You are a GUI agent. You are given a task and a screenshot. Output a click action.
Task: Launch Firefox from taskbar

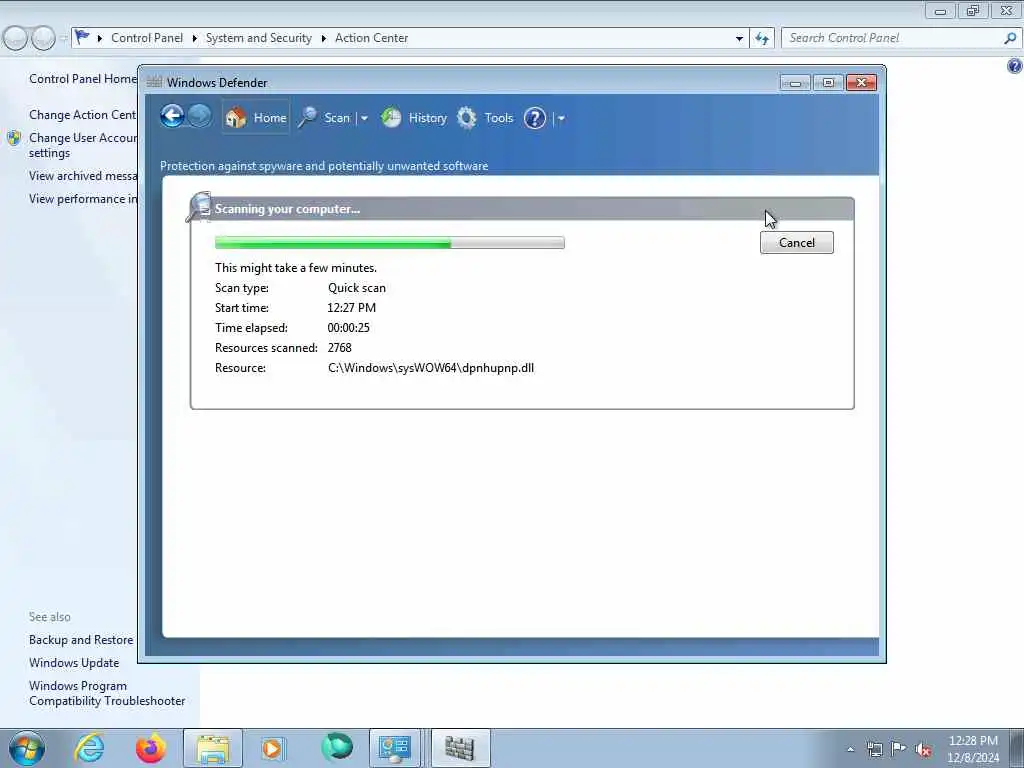pos(151,748)
